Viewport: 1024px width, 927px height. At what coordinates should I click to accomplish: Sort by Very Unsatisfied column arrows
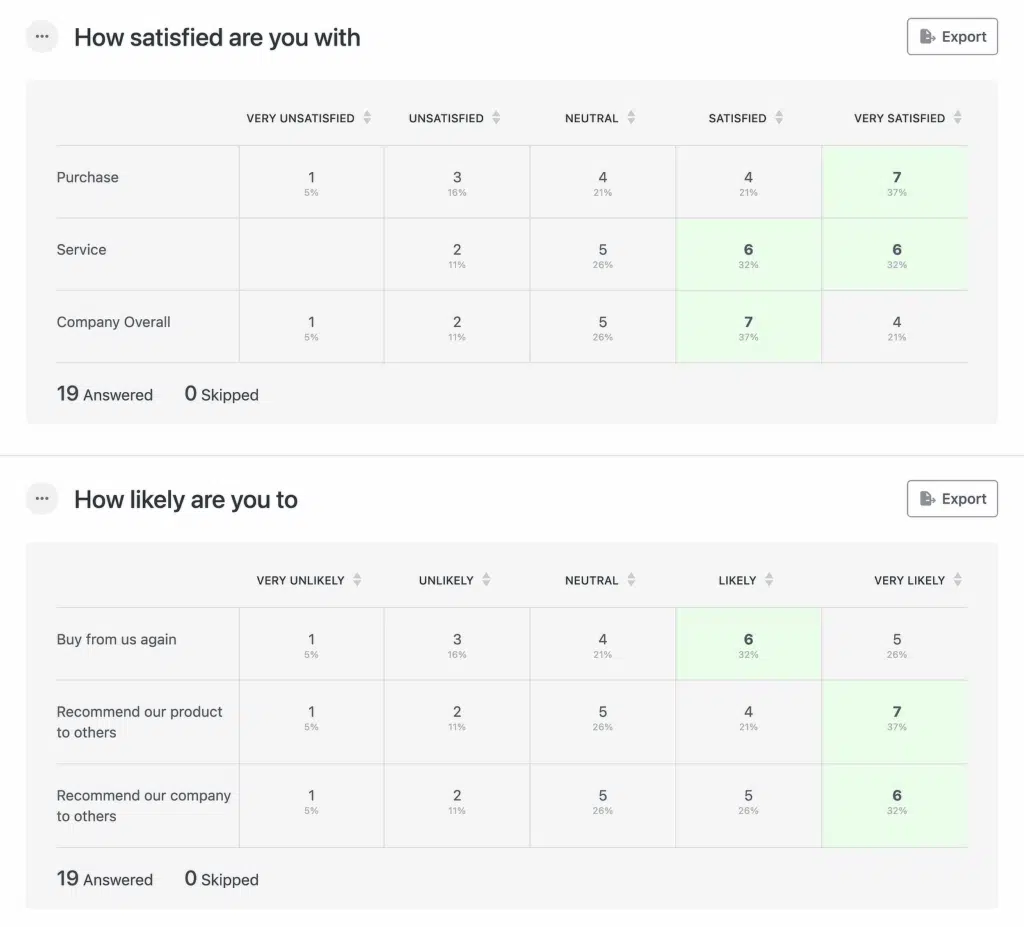(367, 118)
